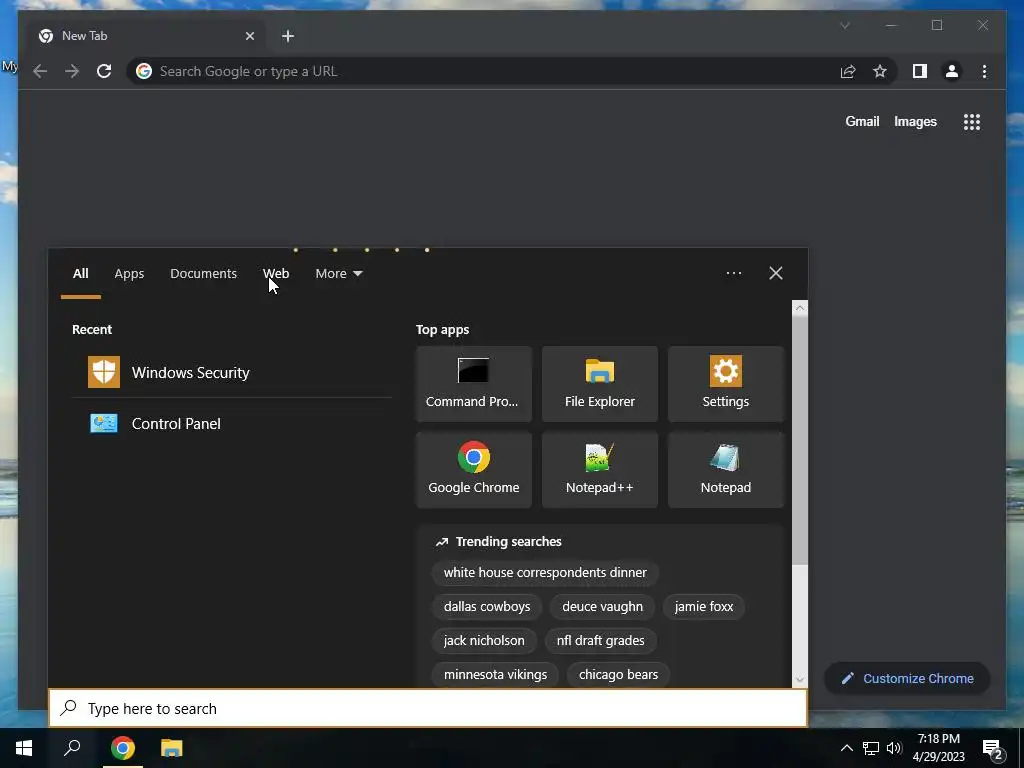Launch Google Chrome from Top apps
The image size is (1024, 768).
(473, 470)
